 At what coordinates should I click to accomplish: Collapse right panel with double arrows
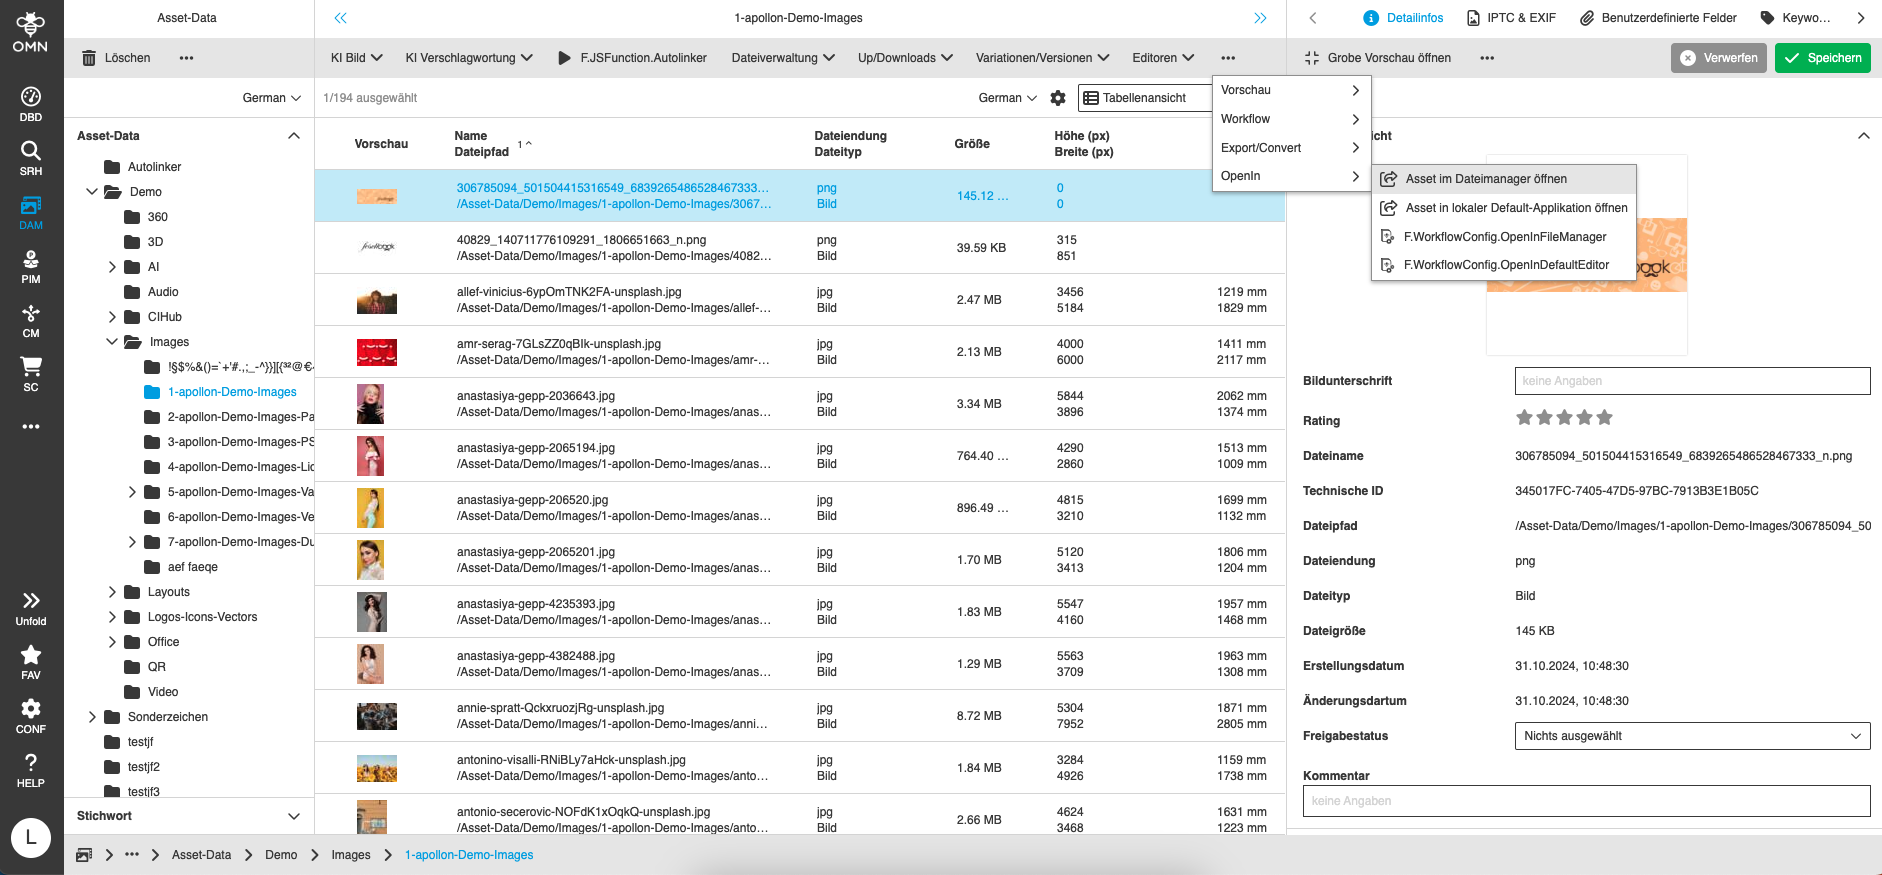1260,18
